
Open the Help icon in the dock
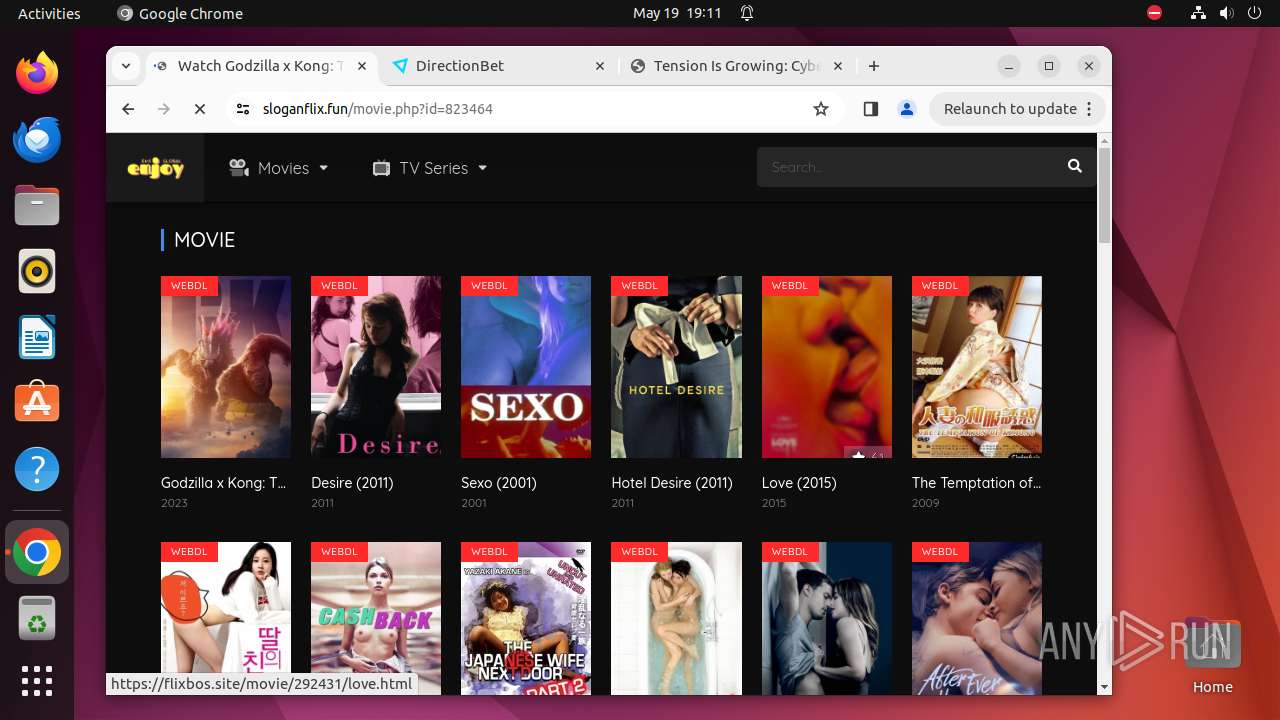pyautogui.click(x=37, y=469)
